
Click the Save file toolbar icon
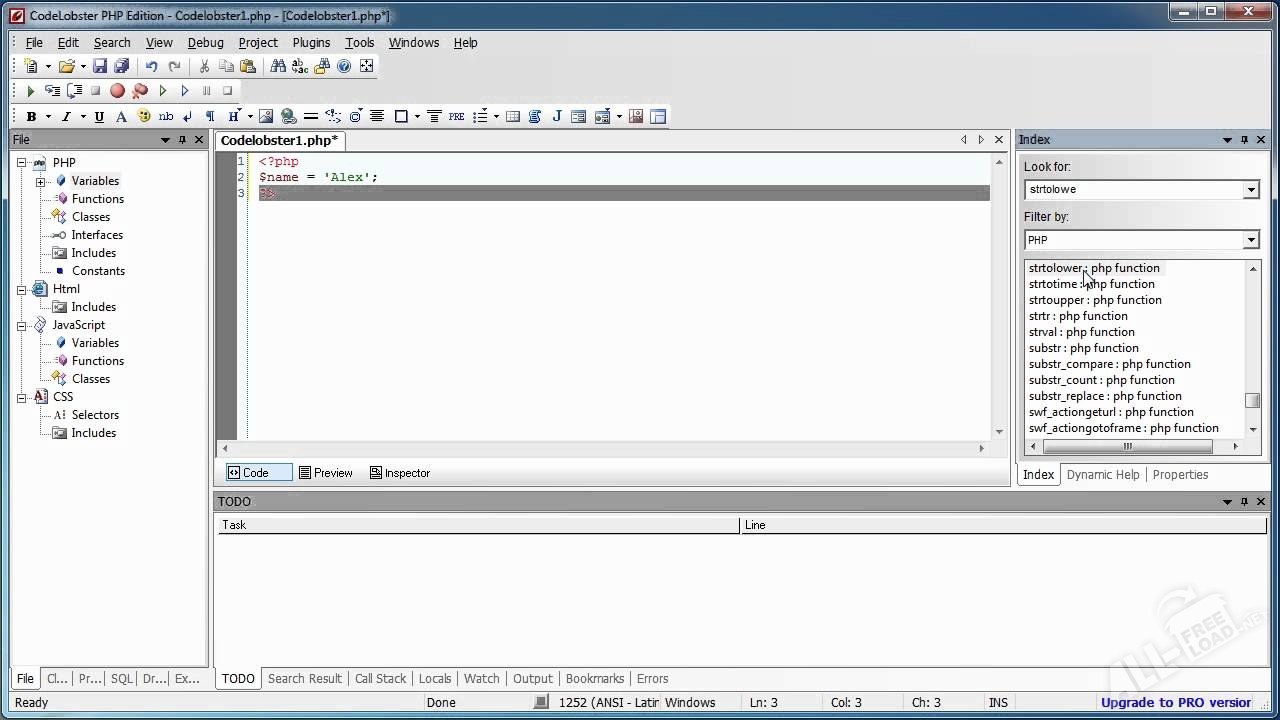99,66
